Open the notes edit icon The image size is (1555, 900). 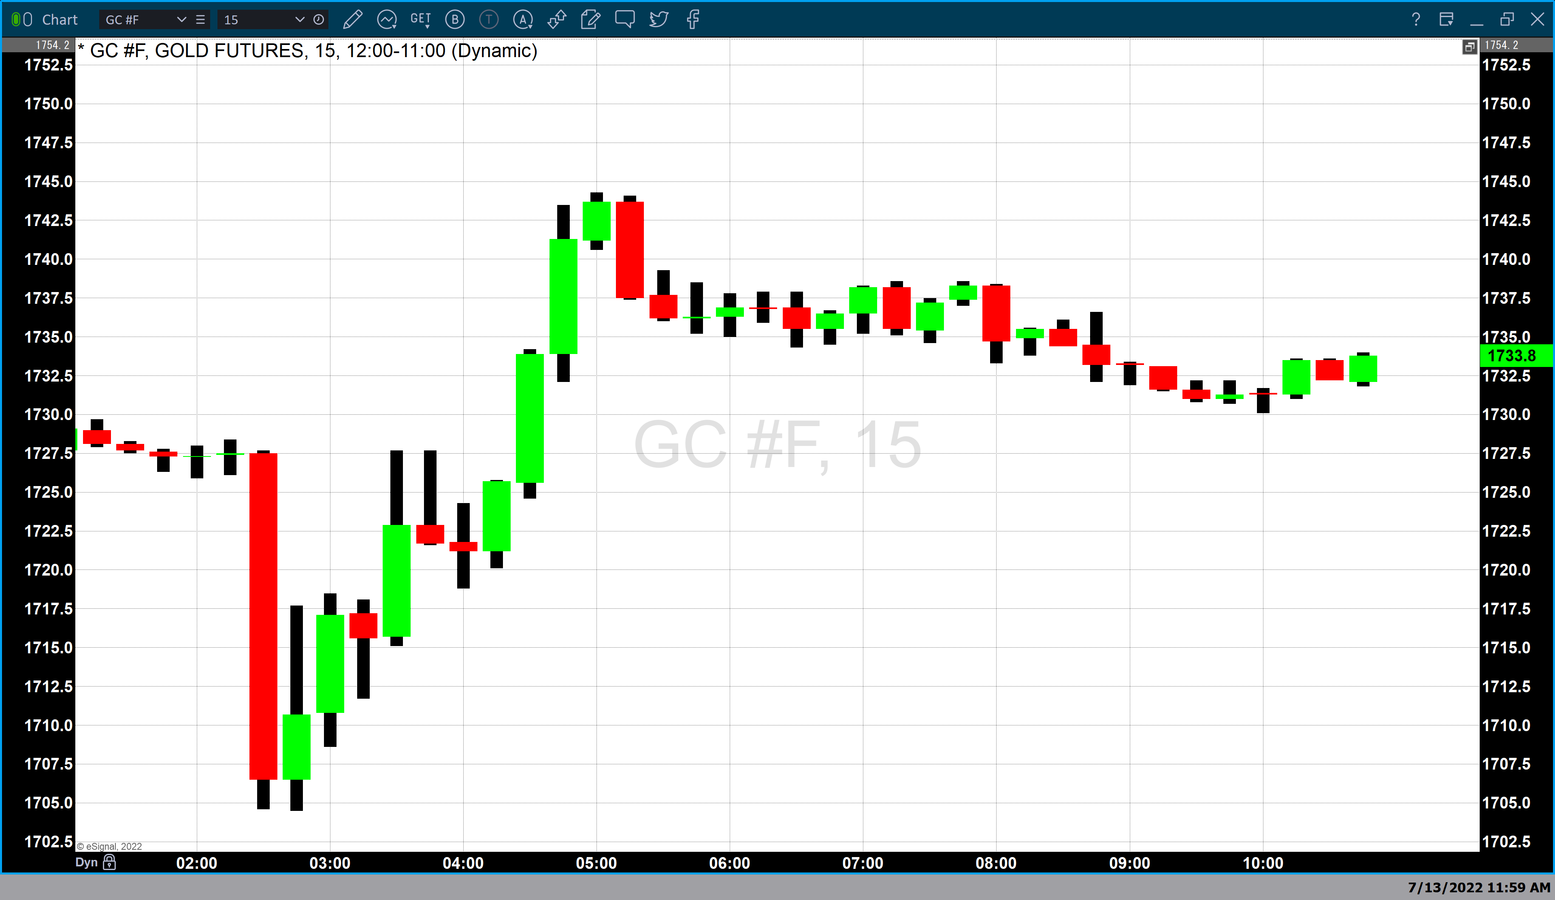click(591, 19)
